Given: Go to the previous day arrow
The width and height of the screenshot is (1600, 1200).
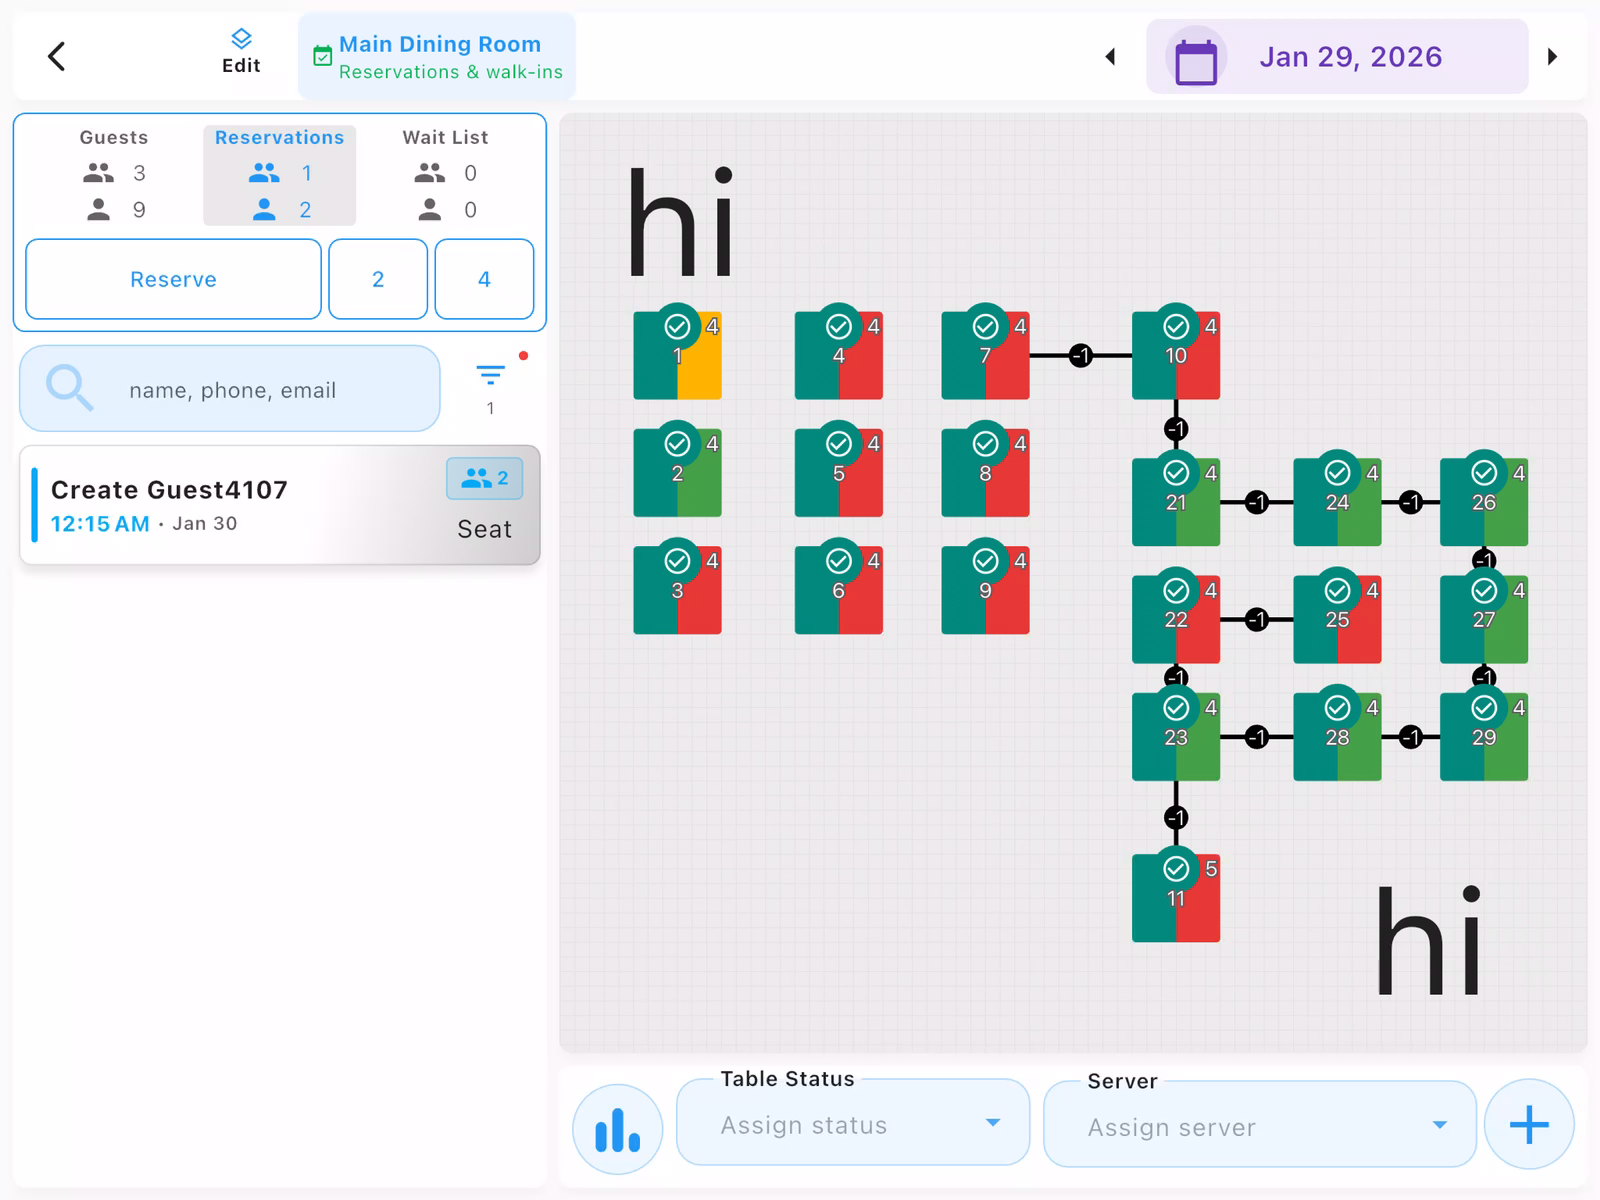Looking at the screenshot, I should click(1110, 57).
